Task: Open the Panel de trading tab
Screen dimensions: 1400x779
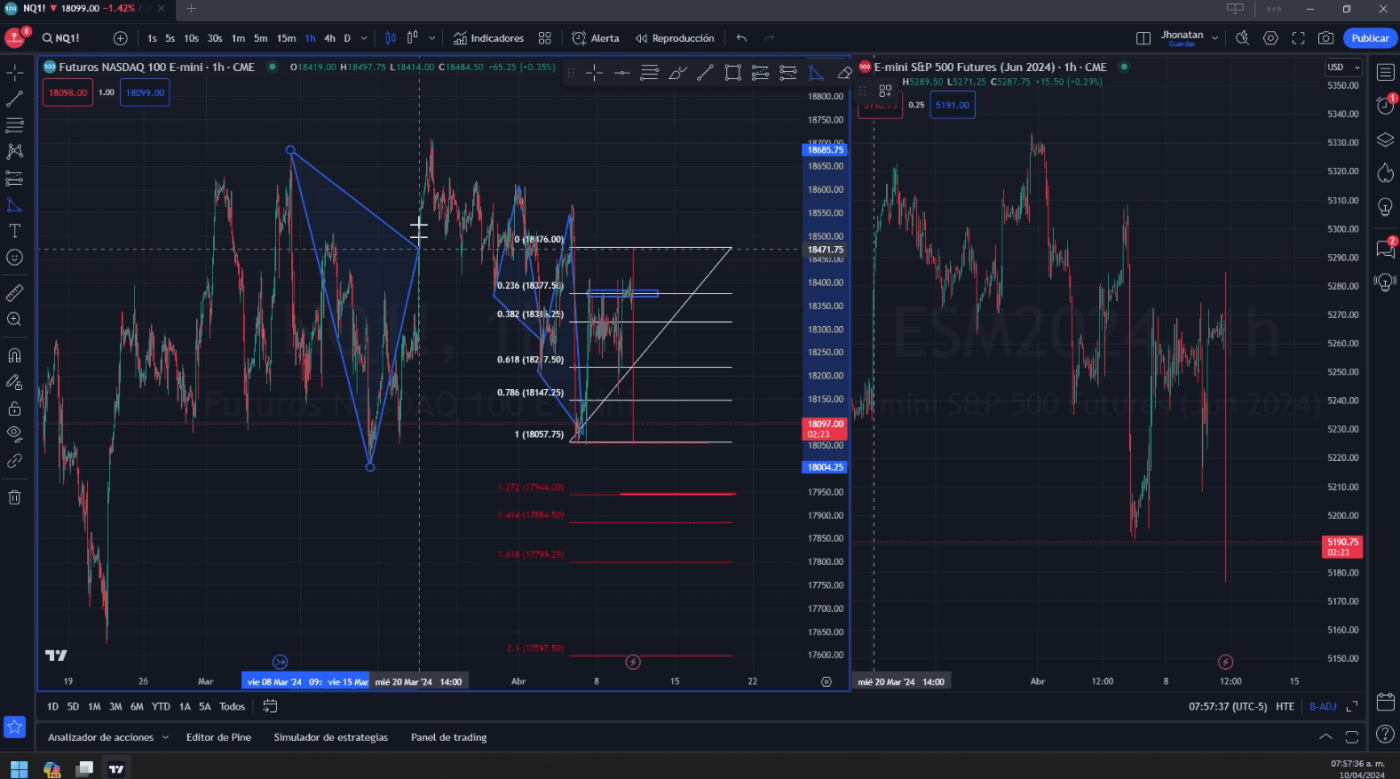Action: [448, 737]
